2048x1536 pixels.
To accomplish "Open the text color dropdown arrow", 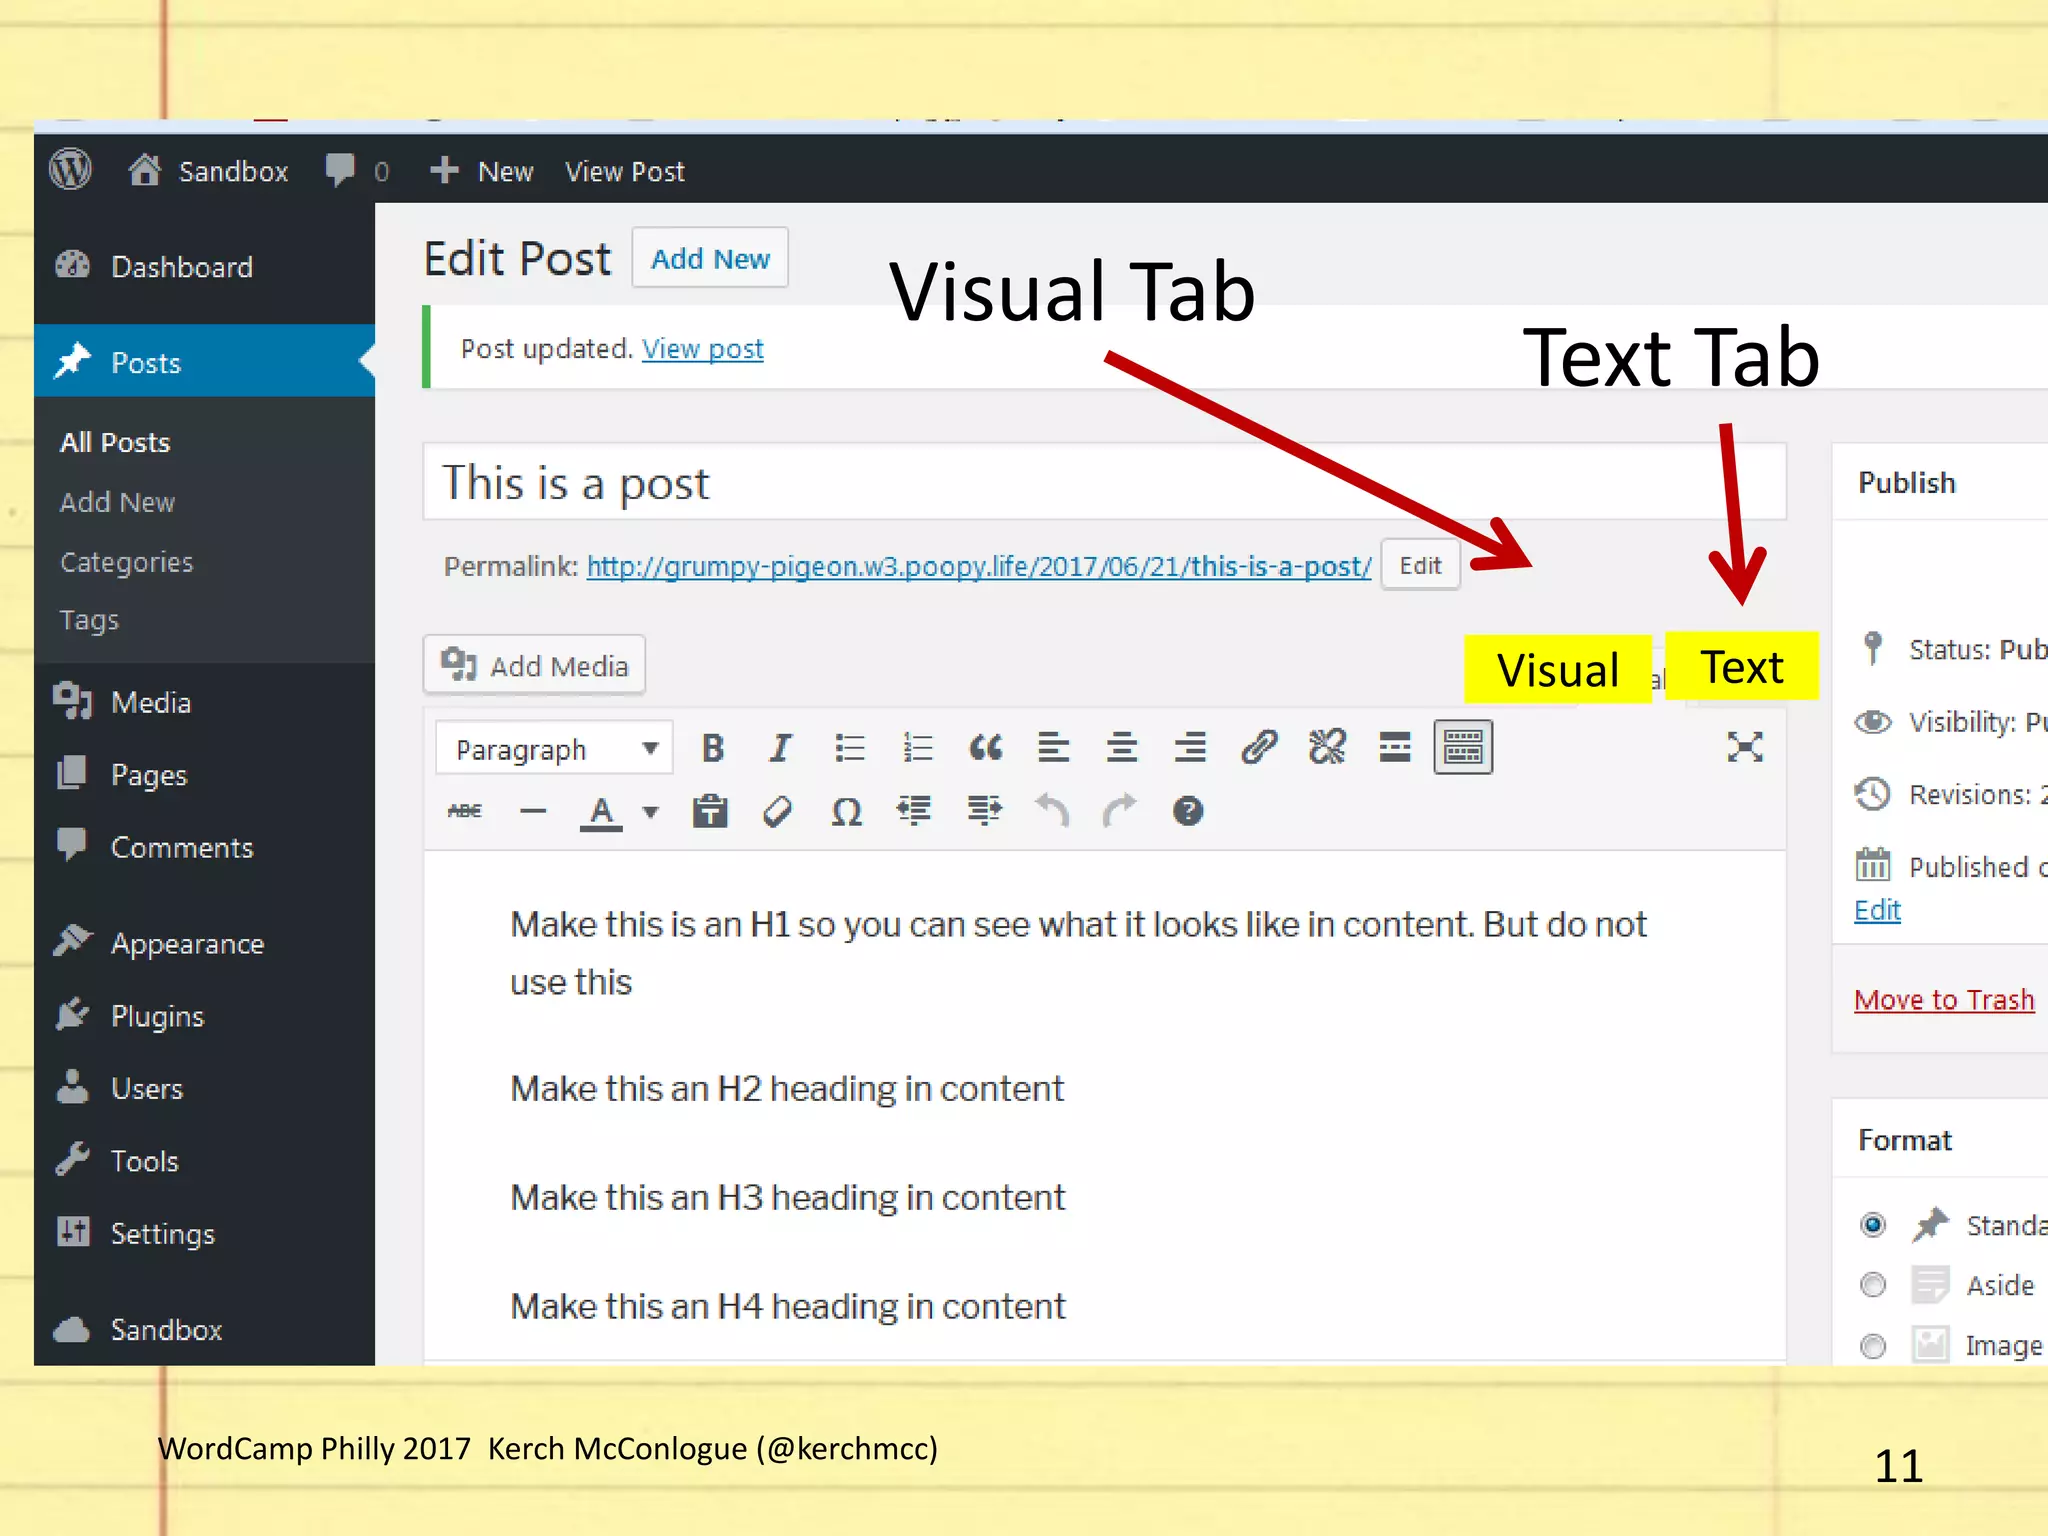I will click(x=650, y=812).
